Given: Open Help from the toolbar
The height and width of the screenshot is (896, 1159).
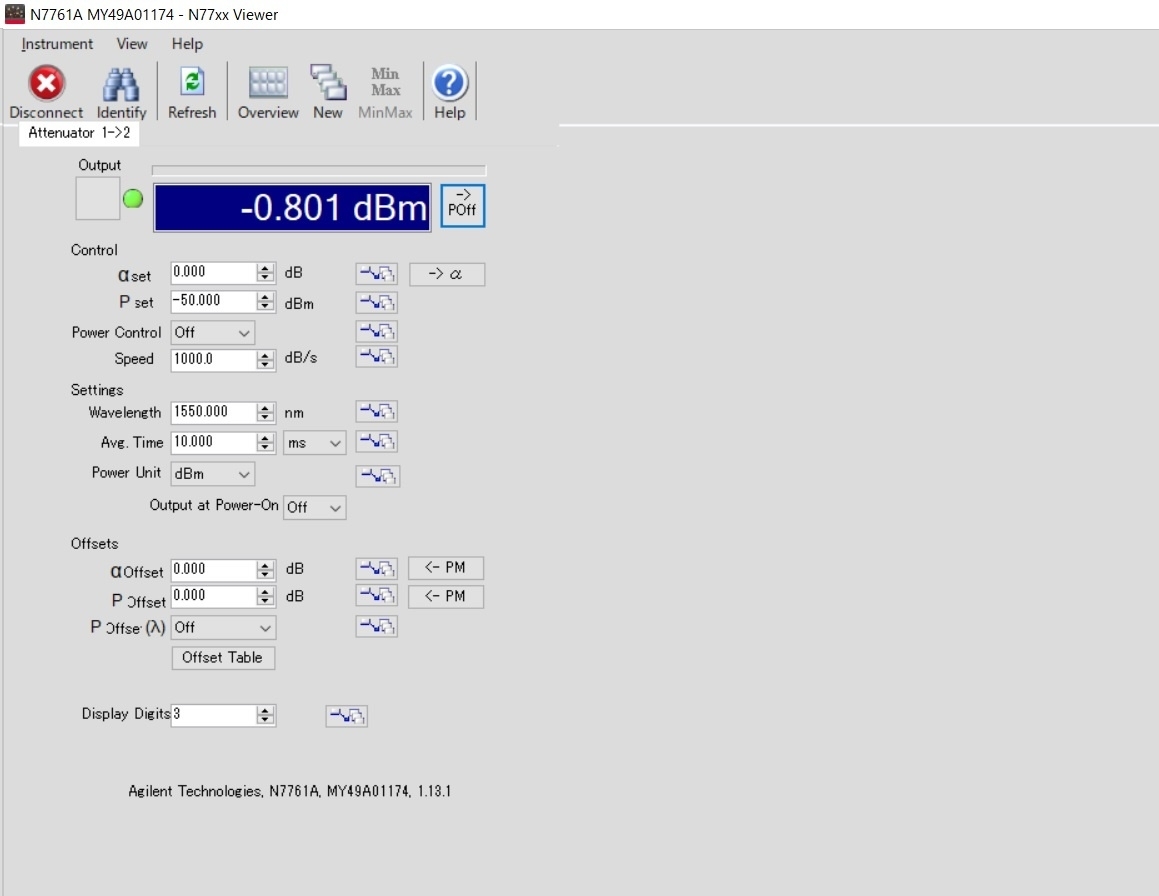Looking at the screenshot, I should [450, 84].
